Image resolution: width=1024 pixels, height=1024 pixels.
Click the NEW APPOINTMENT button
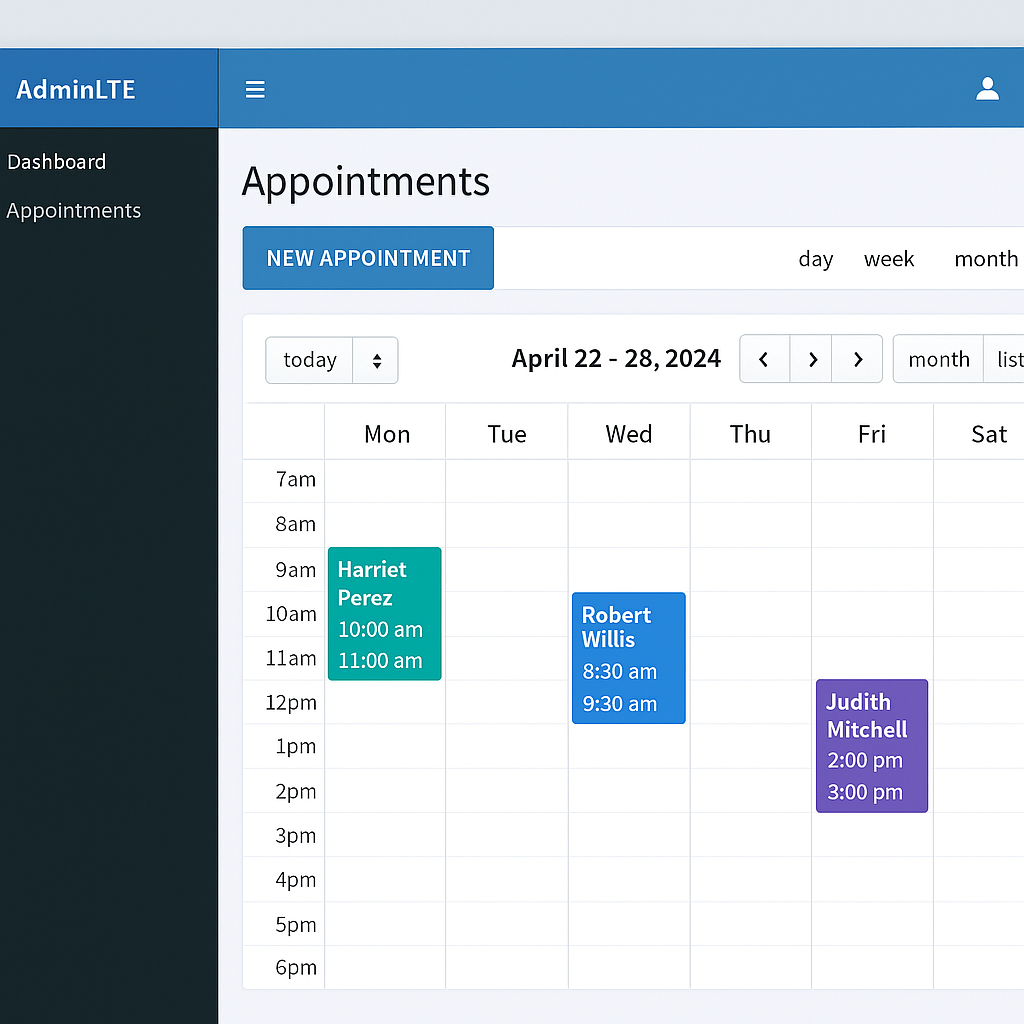point(368,258)
